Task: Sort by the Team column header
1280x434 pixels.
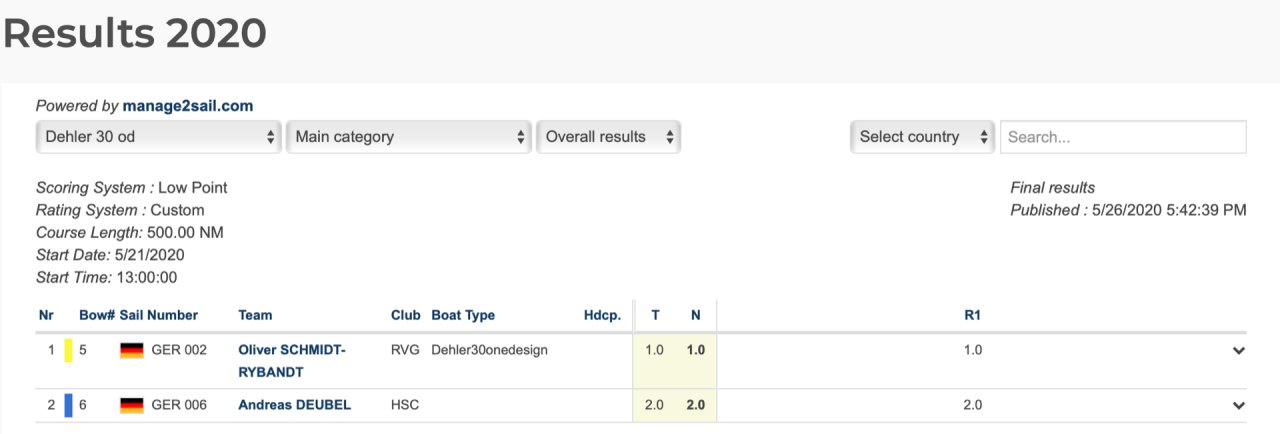Action: point(255,315)
